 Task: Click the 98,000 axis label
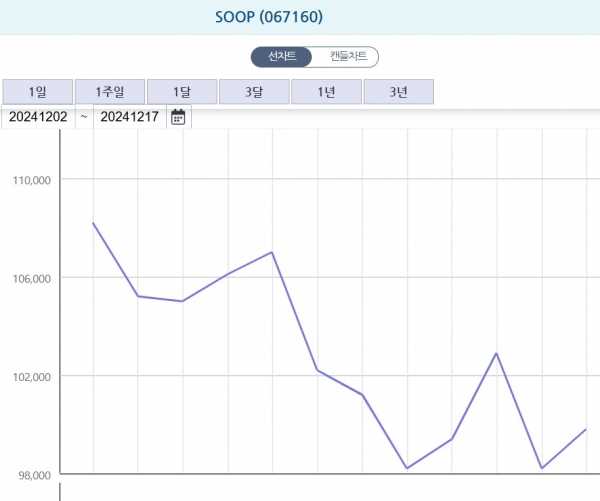pos(35,475)
